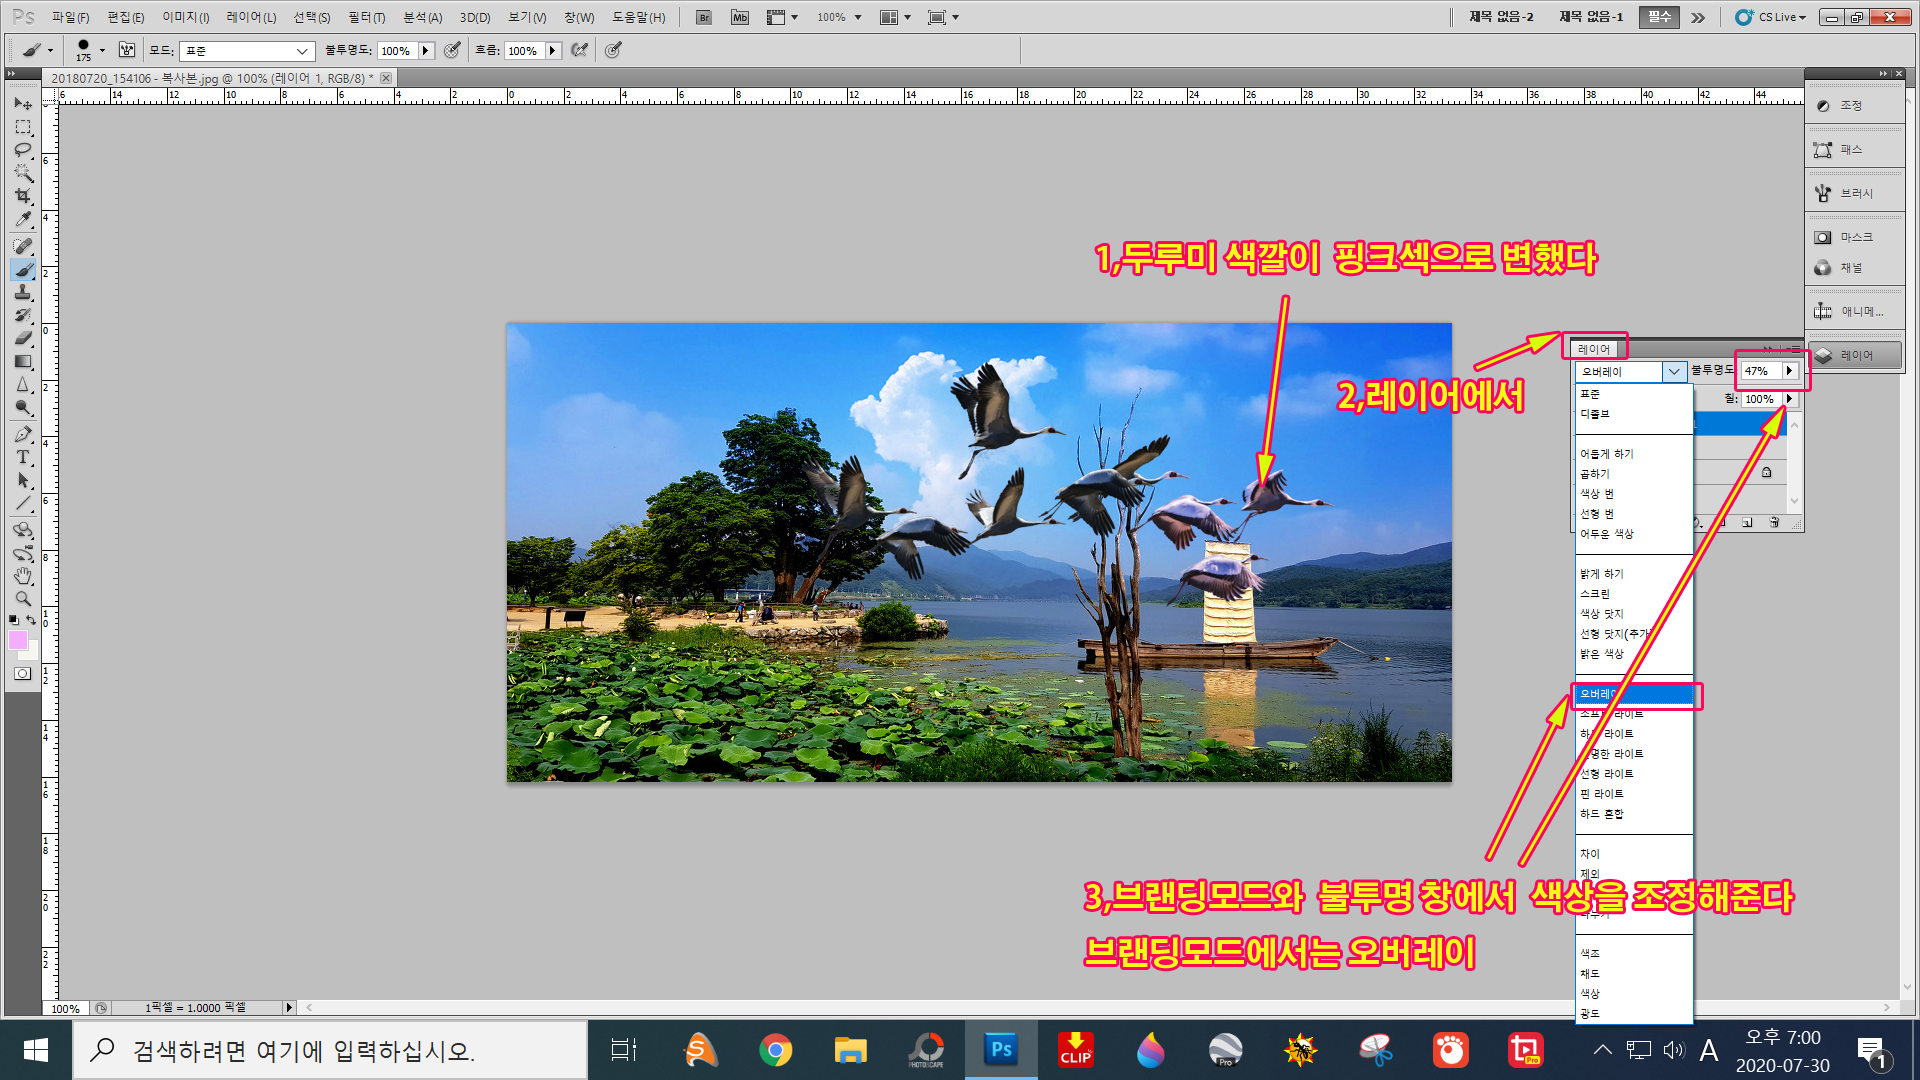
Task: Expand the layer opacity 47% slider arrow
Action: [x=1789, y=371]
